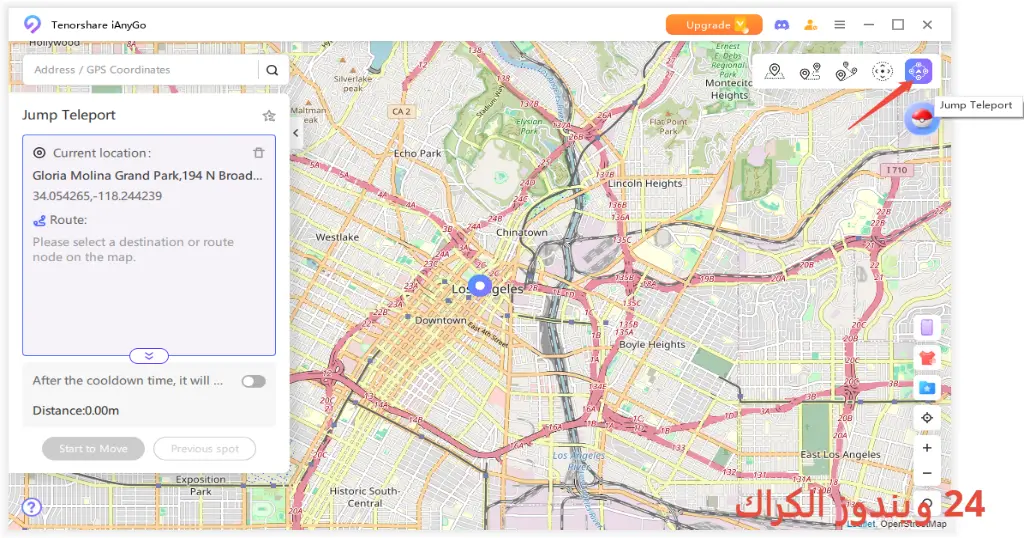1024x538 pixels.
Task: Click the Boyle Heights label on map
Action: point(652,344)
